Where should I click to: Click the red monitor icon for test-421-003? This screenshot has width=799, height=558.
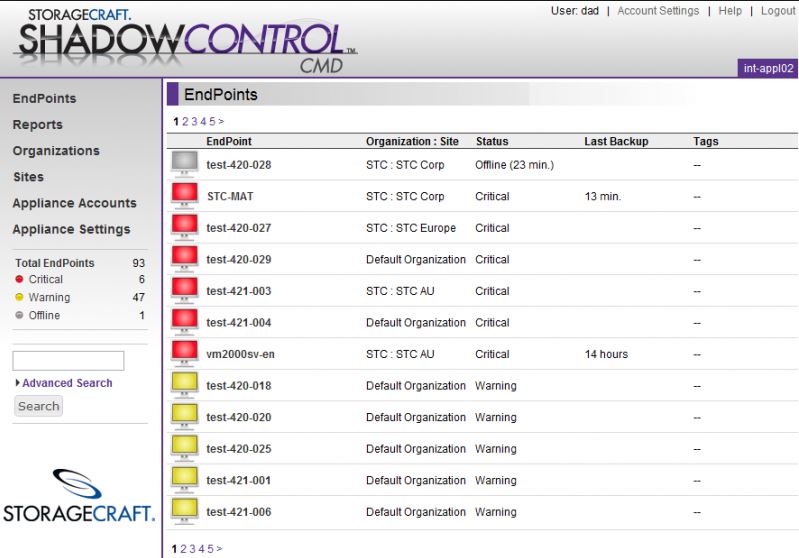(x=184, y=290)
